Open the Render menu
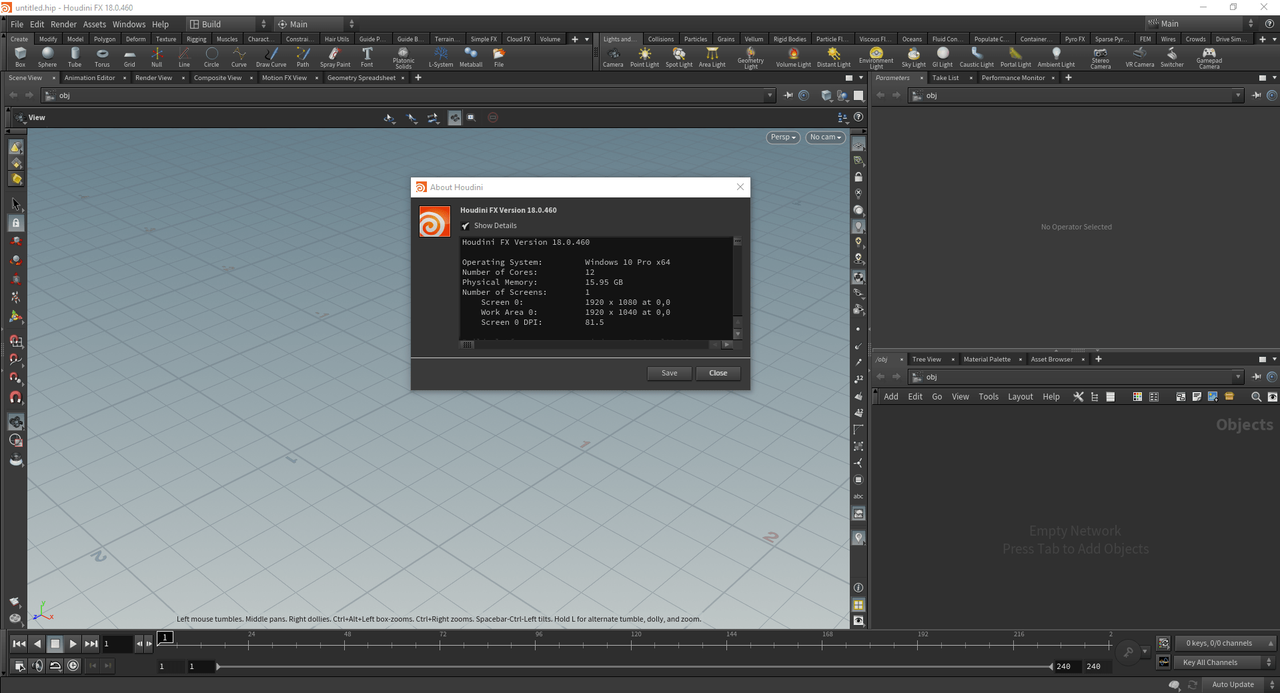This screenshot has height=693, width=1280. (63, 24)
